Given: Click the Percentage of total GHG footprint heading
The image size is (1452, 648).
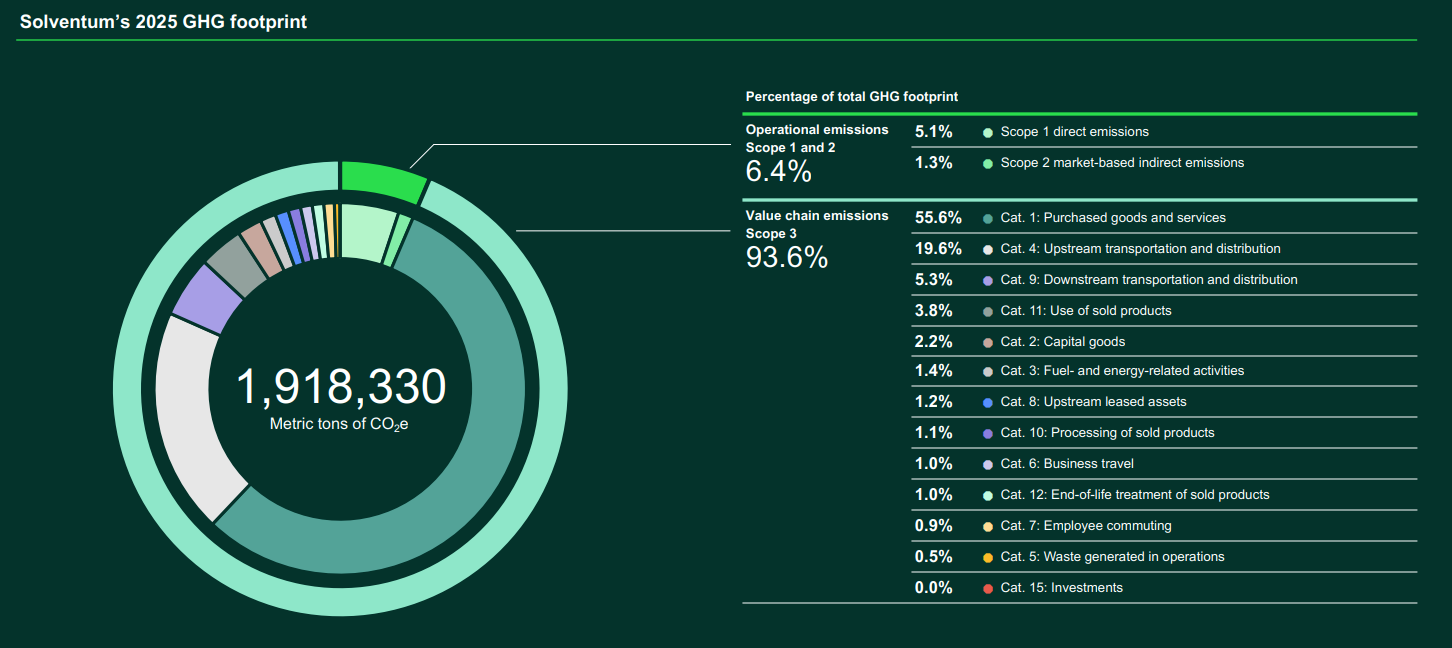Looking at the screenshot, I should (x=852, y=97).
